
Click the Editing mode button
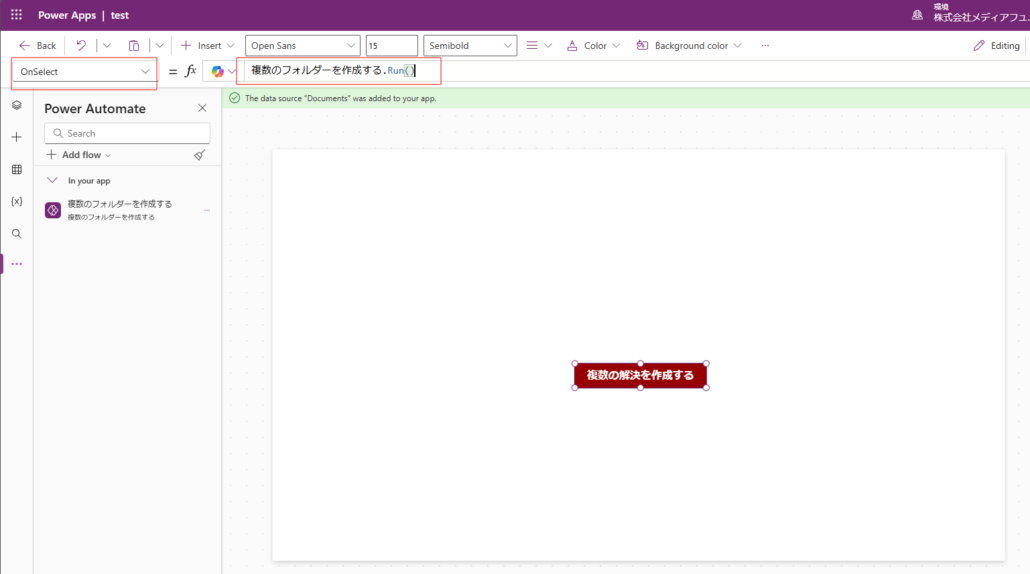[996, 46]
